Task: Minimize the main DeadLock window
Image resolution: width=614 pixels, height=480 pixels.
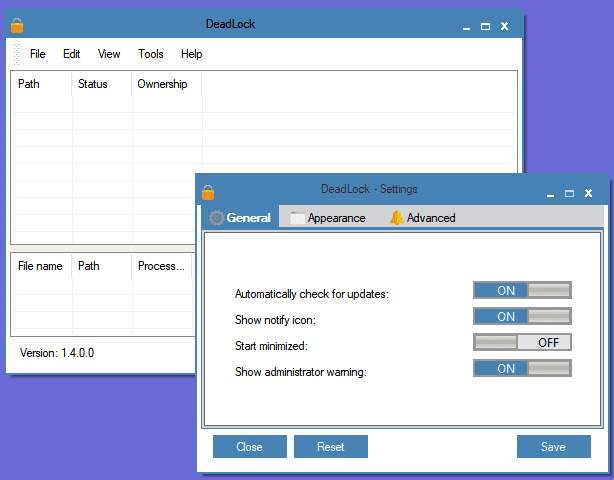Action: point(466,27)
